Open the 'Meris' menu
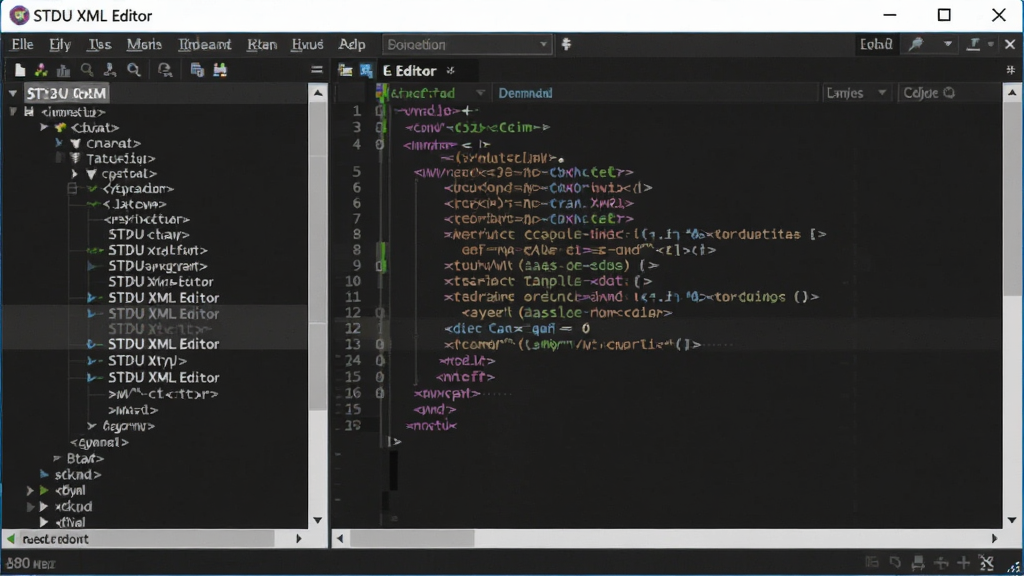 (144, 44)
